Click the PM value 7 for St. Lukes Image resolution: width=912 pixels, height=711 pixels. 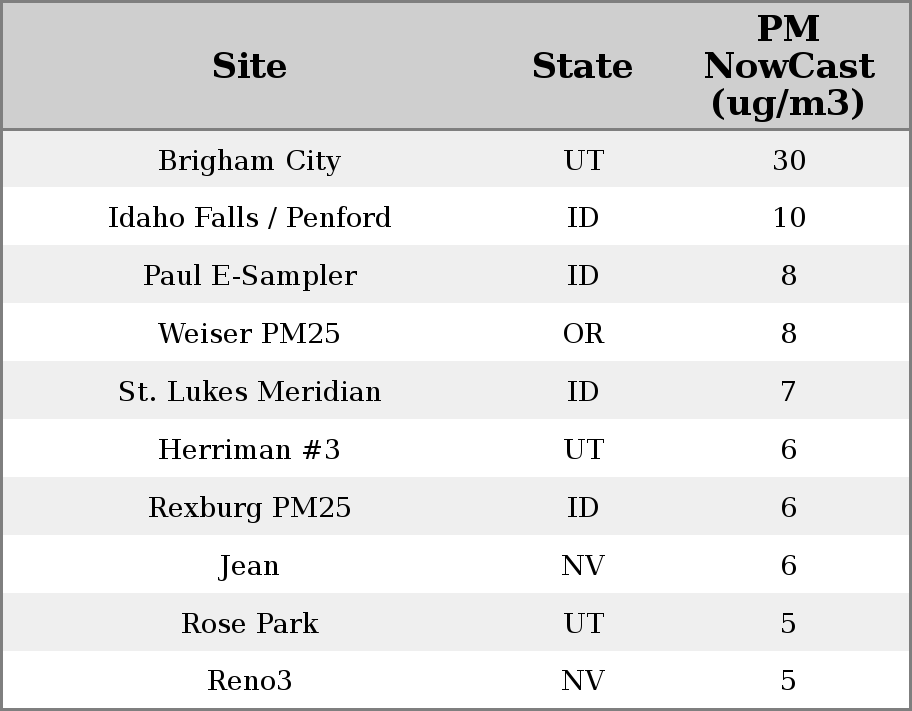(x=788, y=392)
